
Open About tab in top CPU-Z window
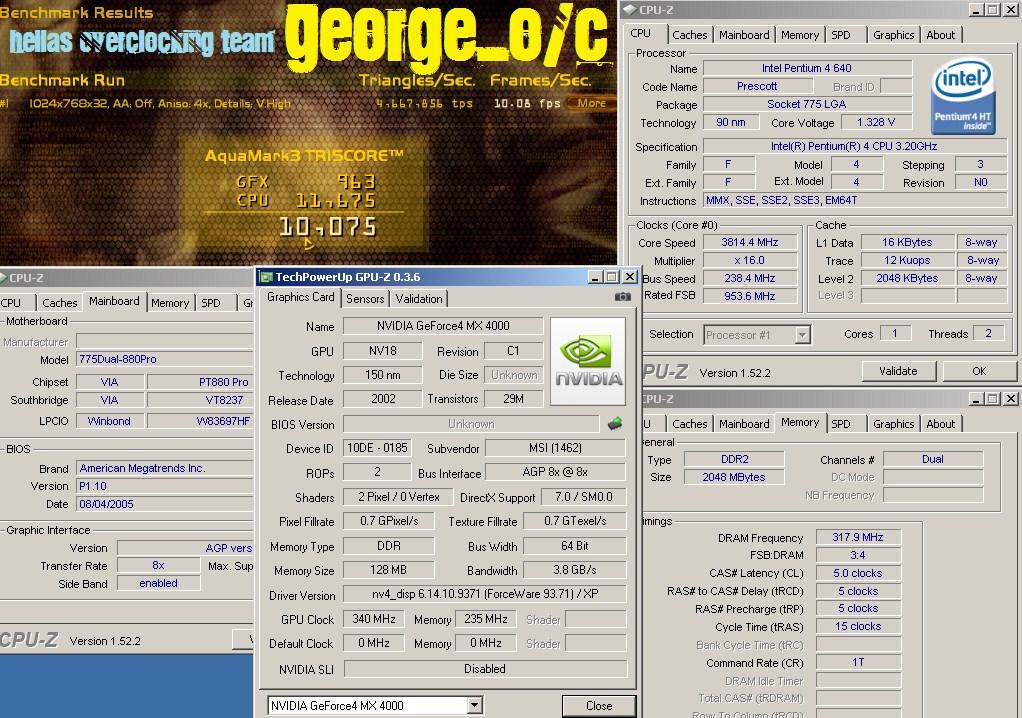941,35
